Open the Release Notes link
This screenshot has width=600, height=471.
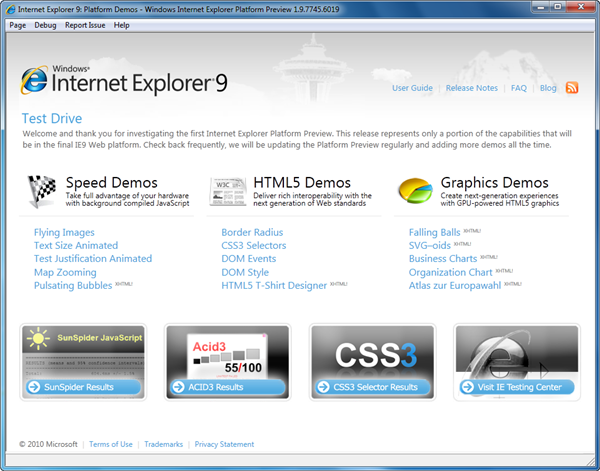tap(471, 88)
